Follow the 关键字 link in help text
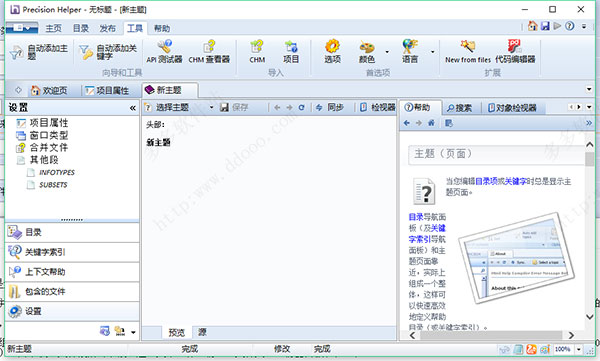 [515, 181]
